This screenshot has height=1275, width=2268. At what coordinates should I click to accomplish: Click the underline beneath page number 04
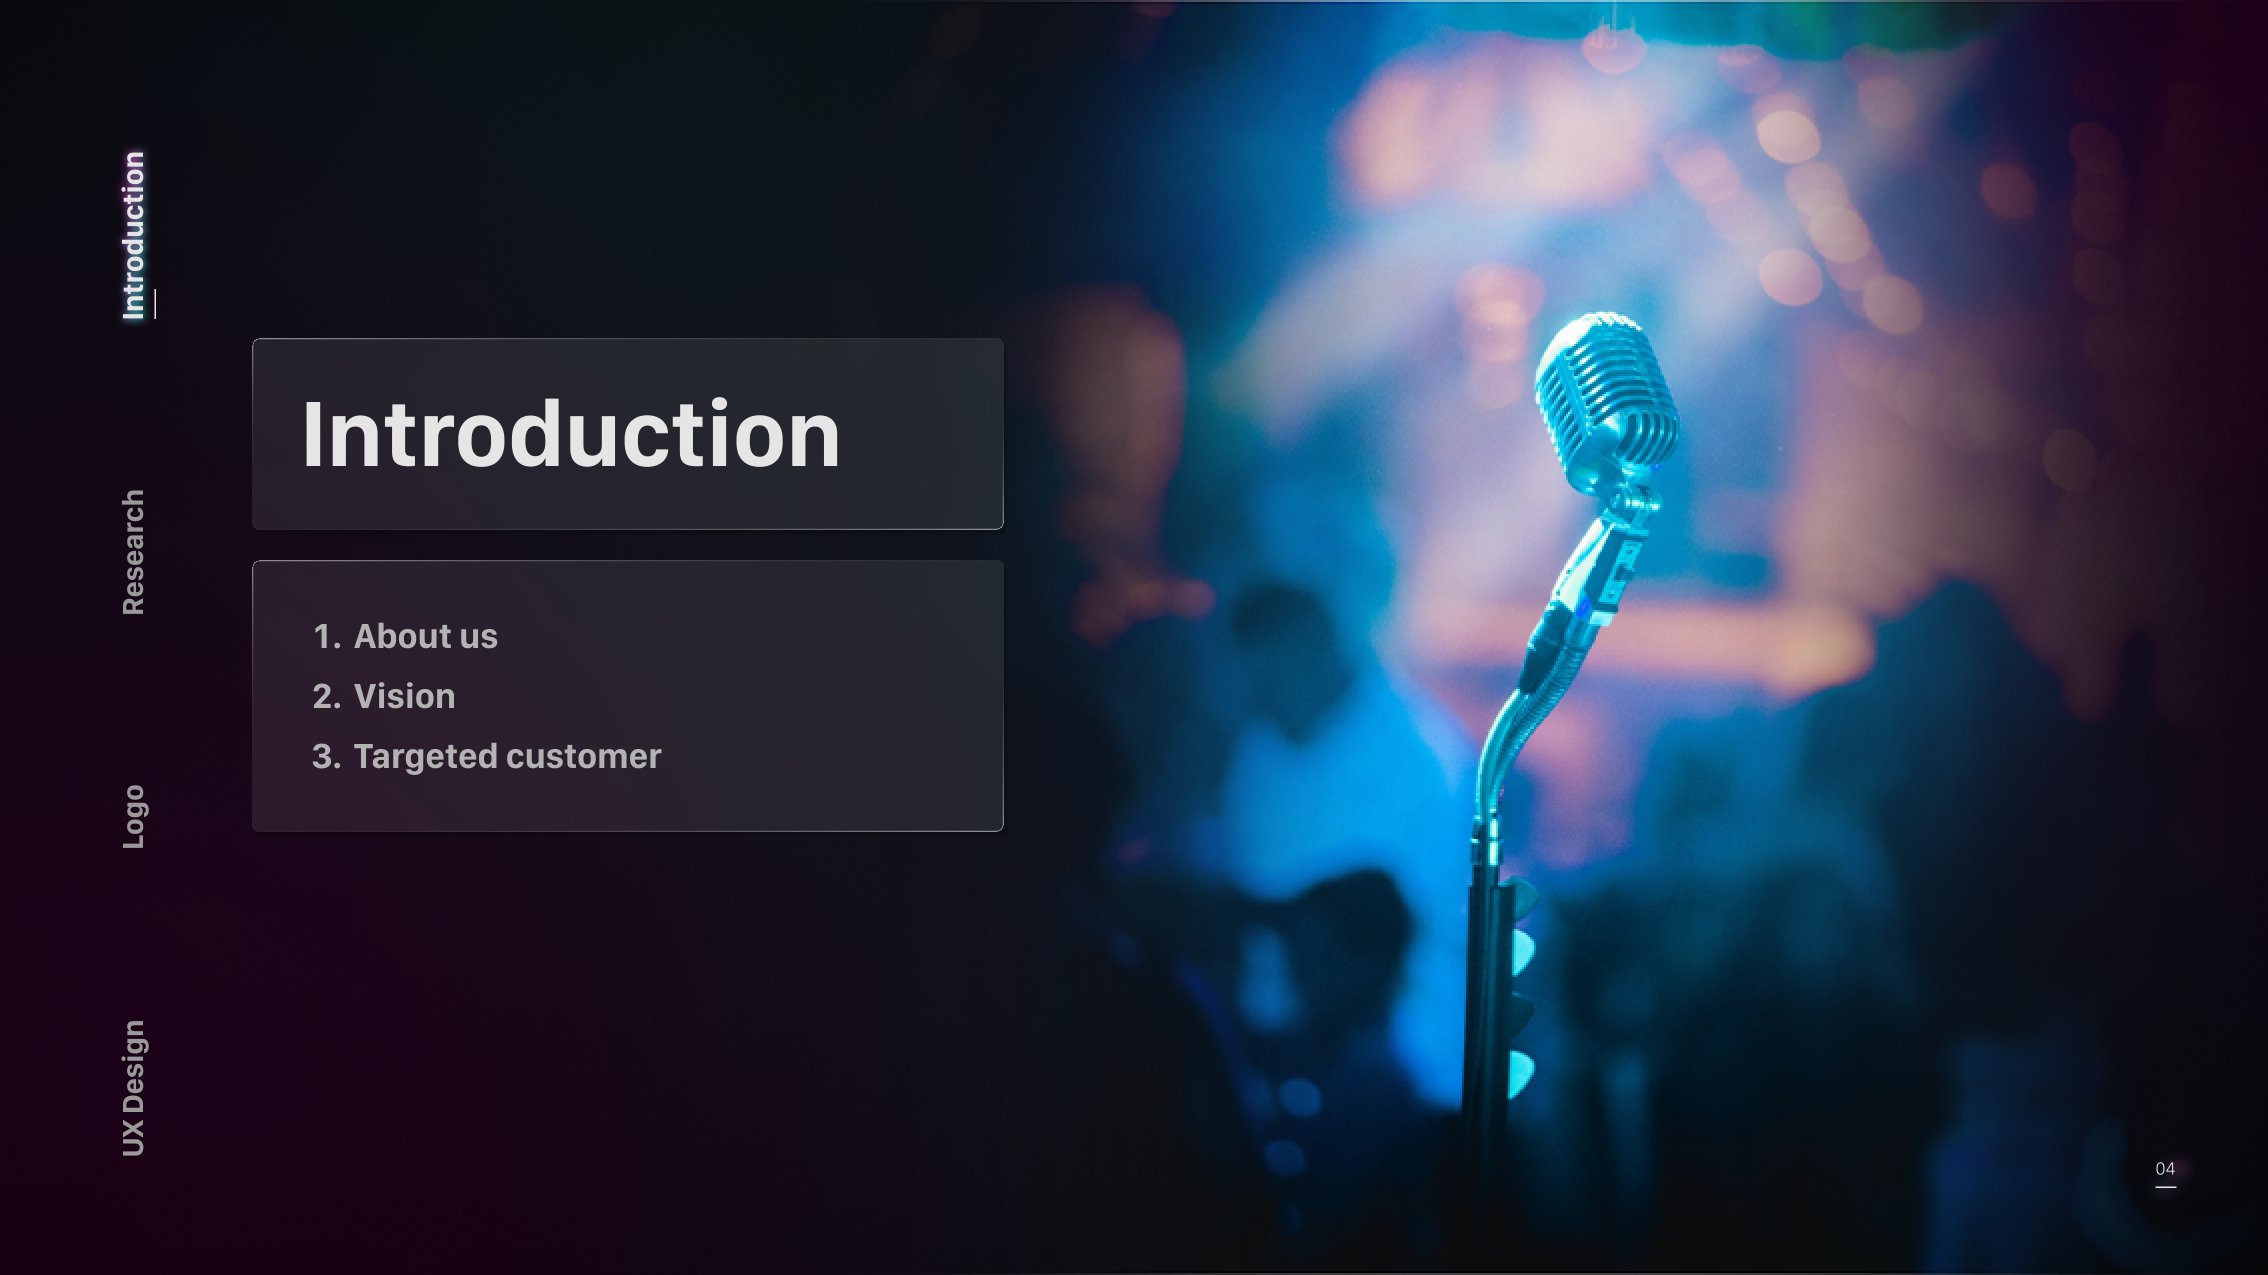[2165, 1187]
